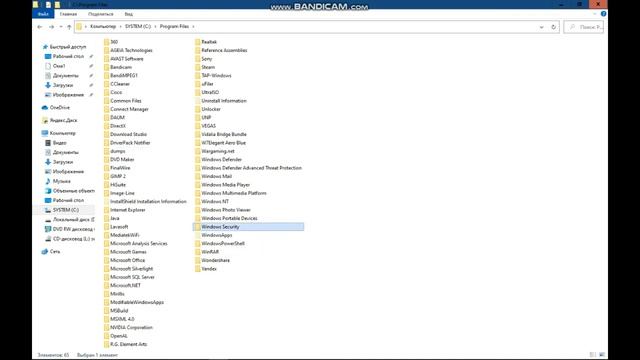Select Компьютер in the navigation pane
Viewport: 640px width, 360px height.
pyautogui.click(x=62, y=133)
